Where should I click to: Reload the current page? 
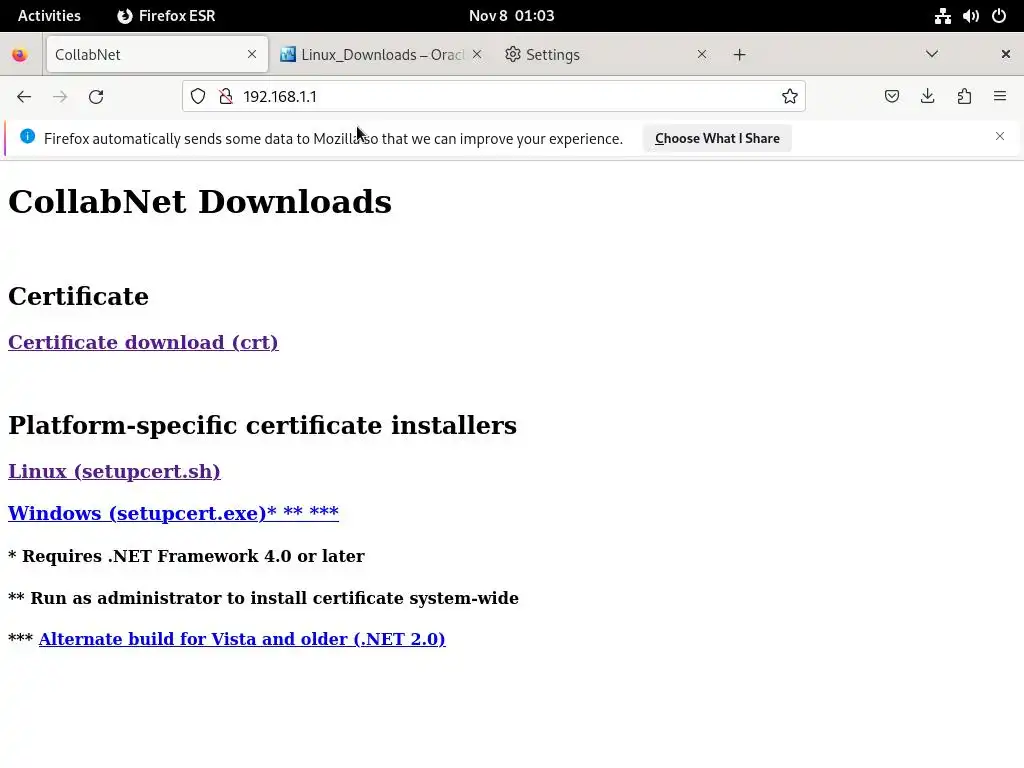pos(96,97)
